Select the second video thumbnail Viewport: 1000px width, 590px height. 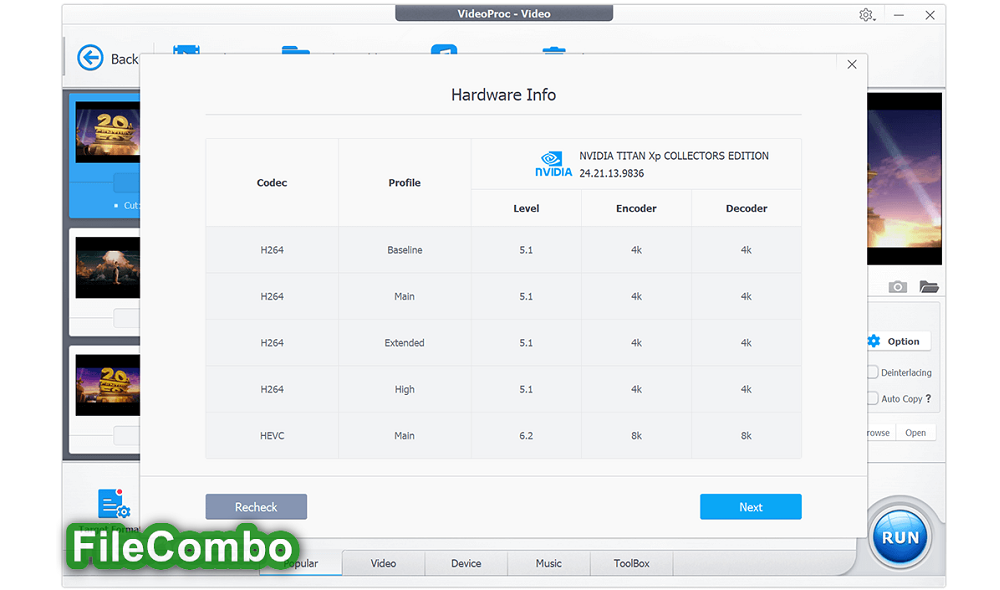107,267
